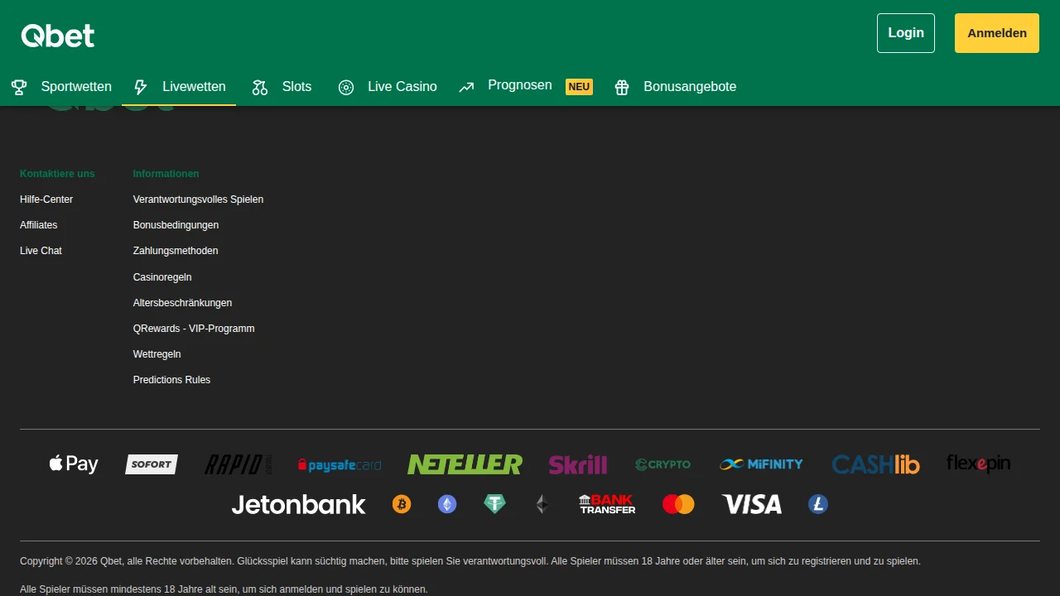Click the orange Bitcoin icon

coord(402,504)
